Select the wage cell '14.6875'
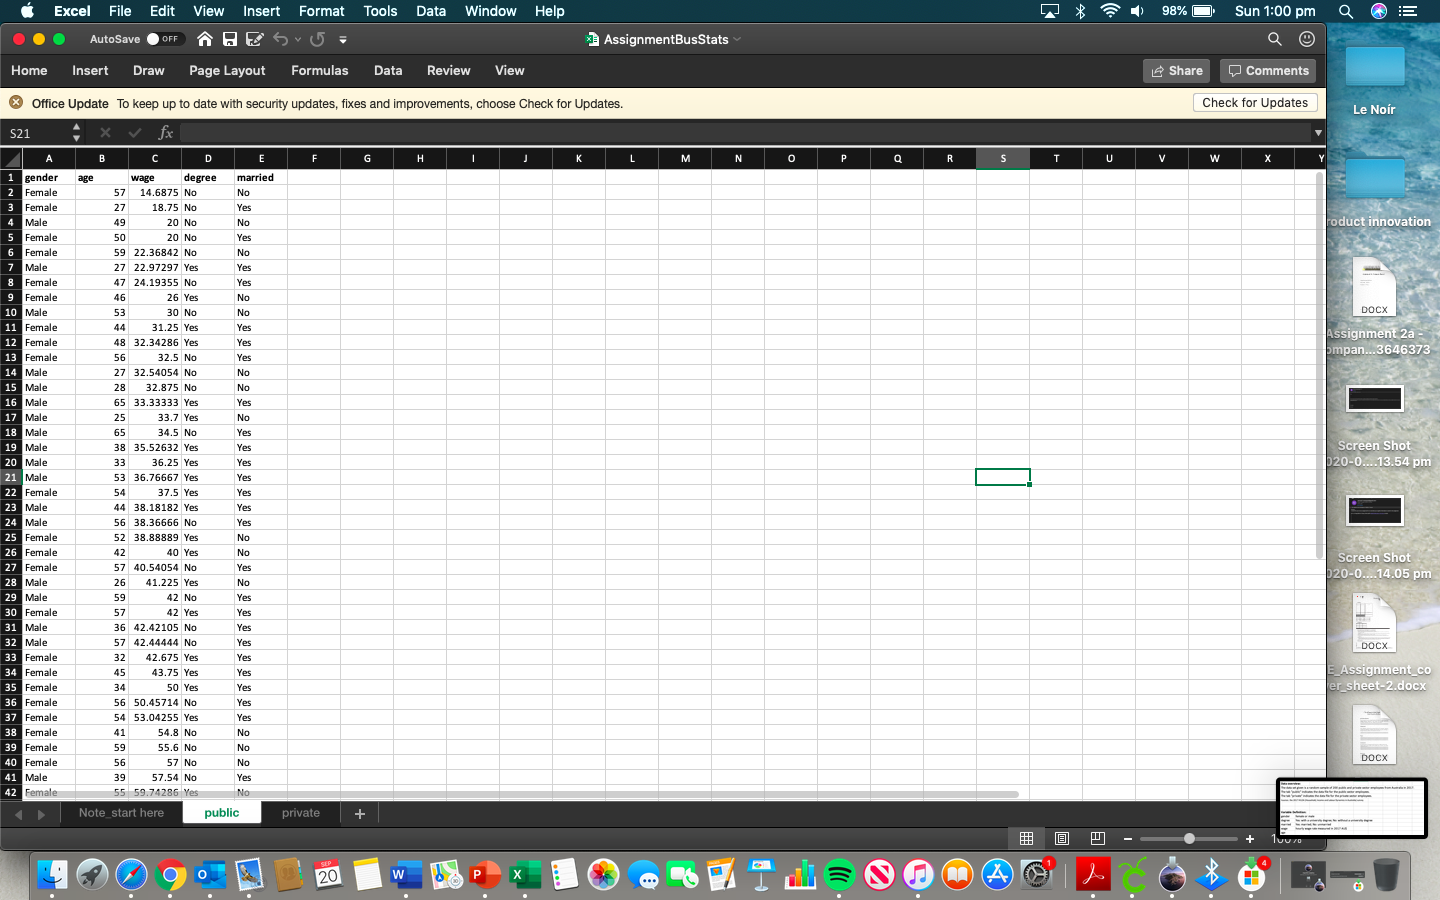 [155, 192]
